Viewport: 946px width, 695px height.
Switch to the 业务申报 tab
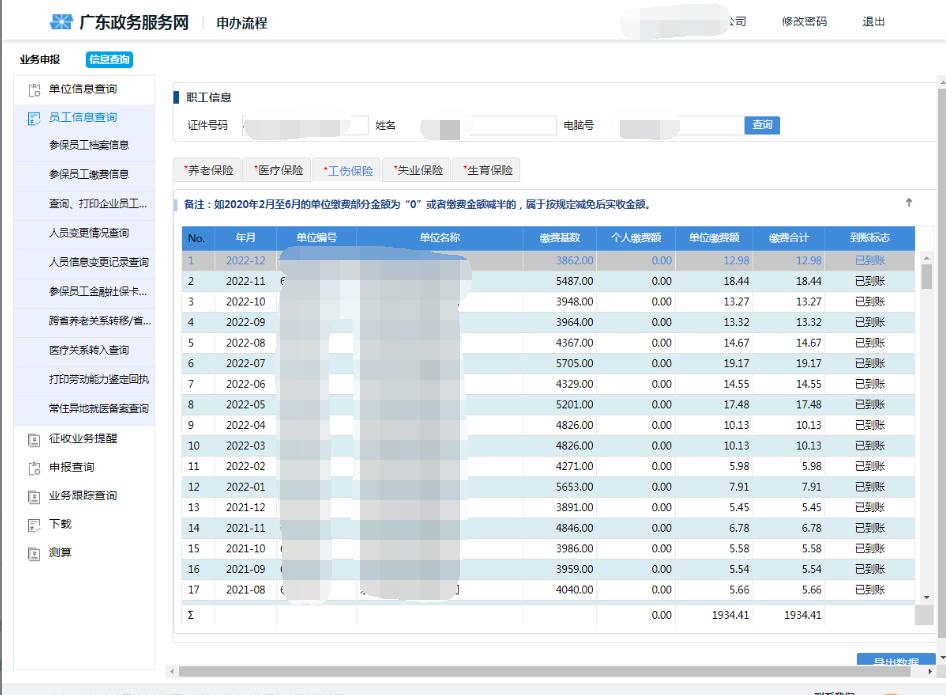[40, 59]
